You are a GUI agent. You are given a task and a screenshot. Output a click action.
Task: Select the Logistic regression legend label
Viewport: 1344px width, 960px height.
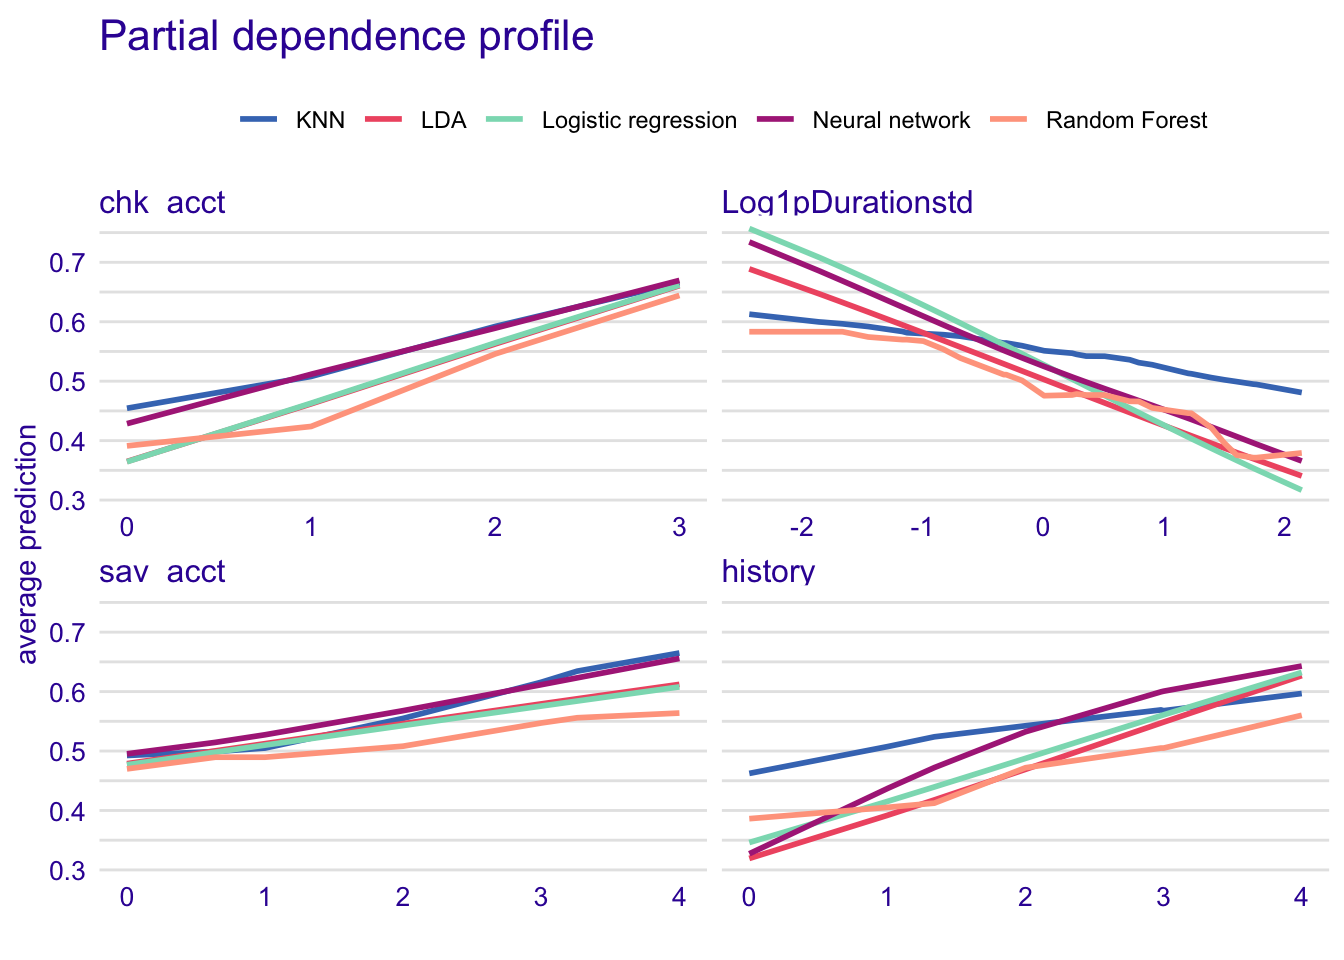click(x=639, y=121)
